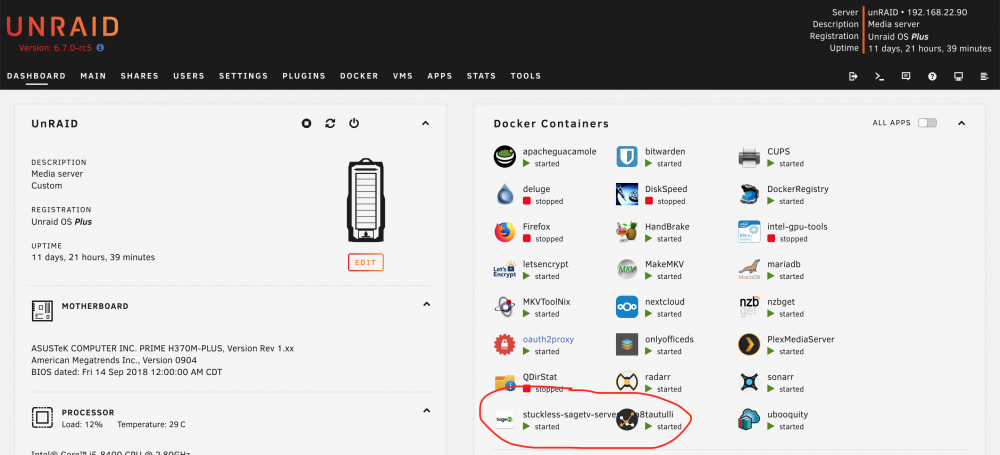Open the Shares menu tab
This screenshot has height=455, width=1000.
pos(140,76)
